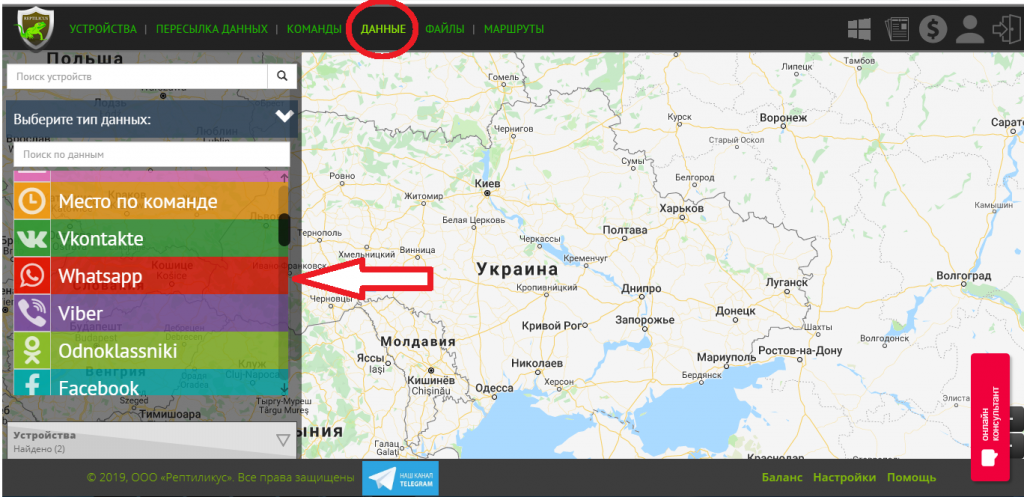Click Донецк on the map
Screen dimensions: 1024x497
click(x=735, y=312)
